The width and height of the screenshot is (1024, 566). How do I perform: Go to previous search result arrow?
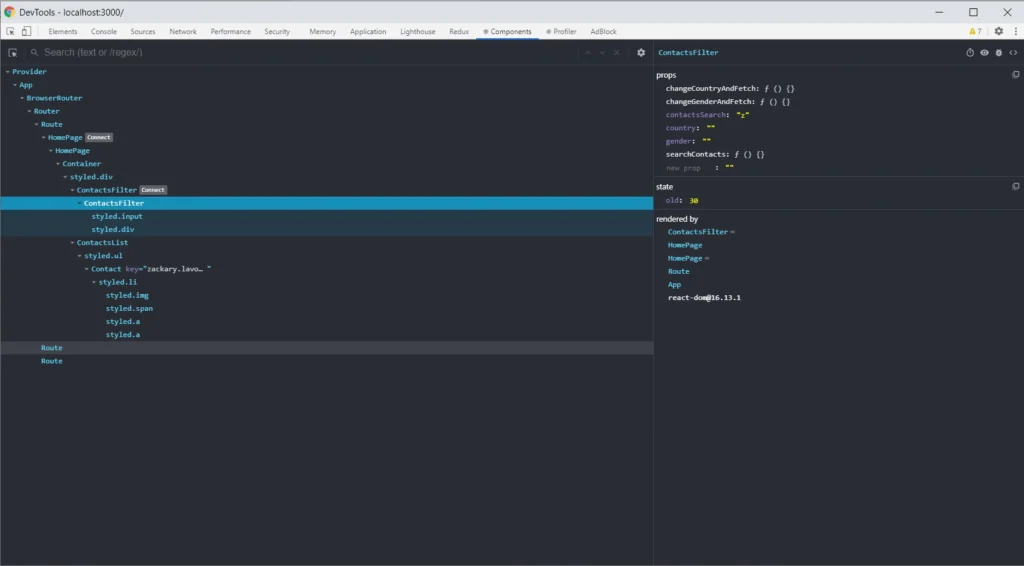click(588, 53)
